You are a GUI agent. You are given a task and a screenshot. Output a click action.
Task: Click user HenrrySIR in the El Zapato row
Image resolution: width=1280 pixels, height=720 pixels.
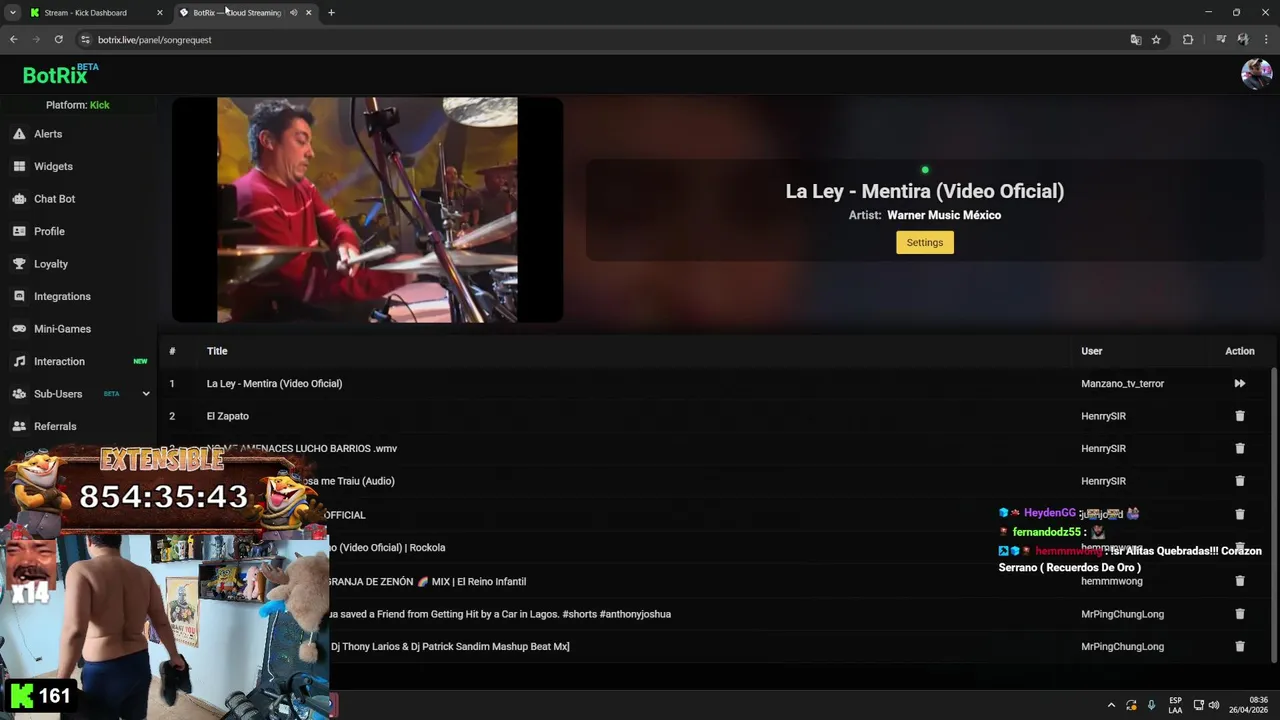click(1103, 416)
